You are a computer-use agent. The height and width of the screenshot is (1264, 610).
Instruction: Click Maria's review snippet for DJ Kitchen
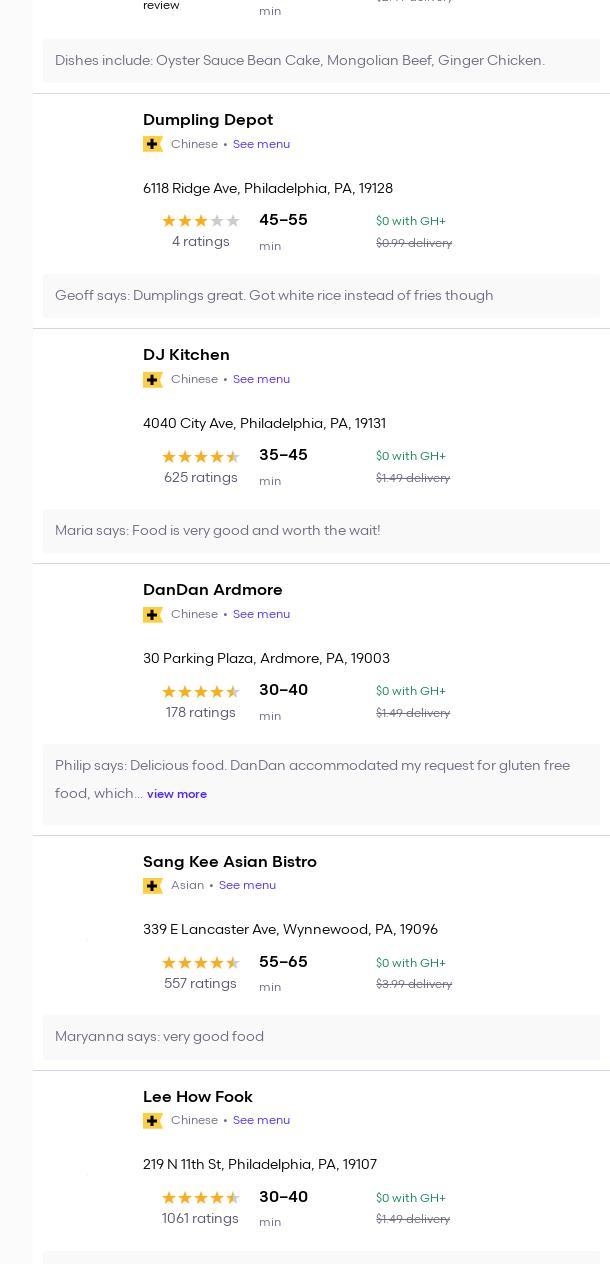pyautogui.click(x=218, y=531)
